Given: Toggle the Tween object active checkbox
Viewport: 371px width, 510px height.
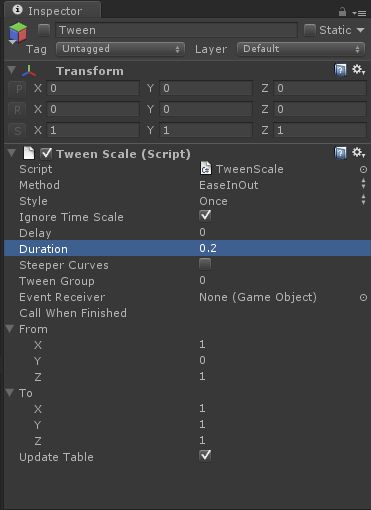Looking at the screenshot, I should tap(44, 30).
